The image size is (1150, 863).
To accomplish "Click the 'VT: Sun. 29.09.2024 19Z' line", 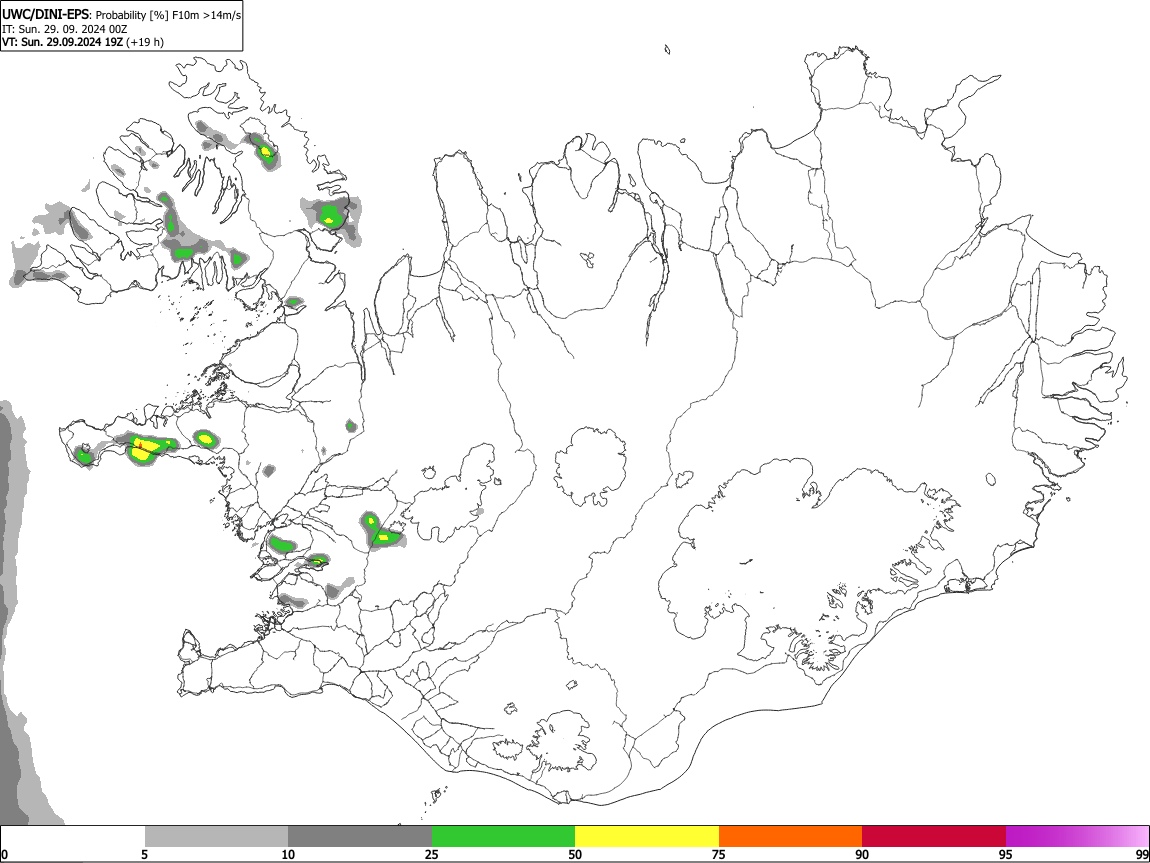I will (x=62, y=42).
